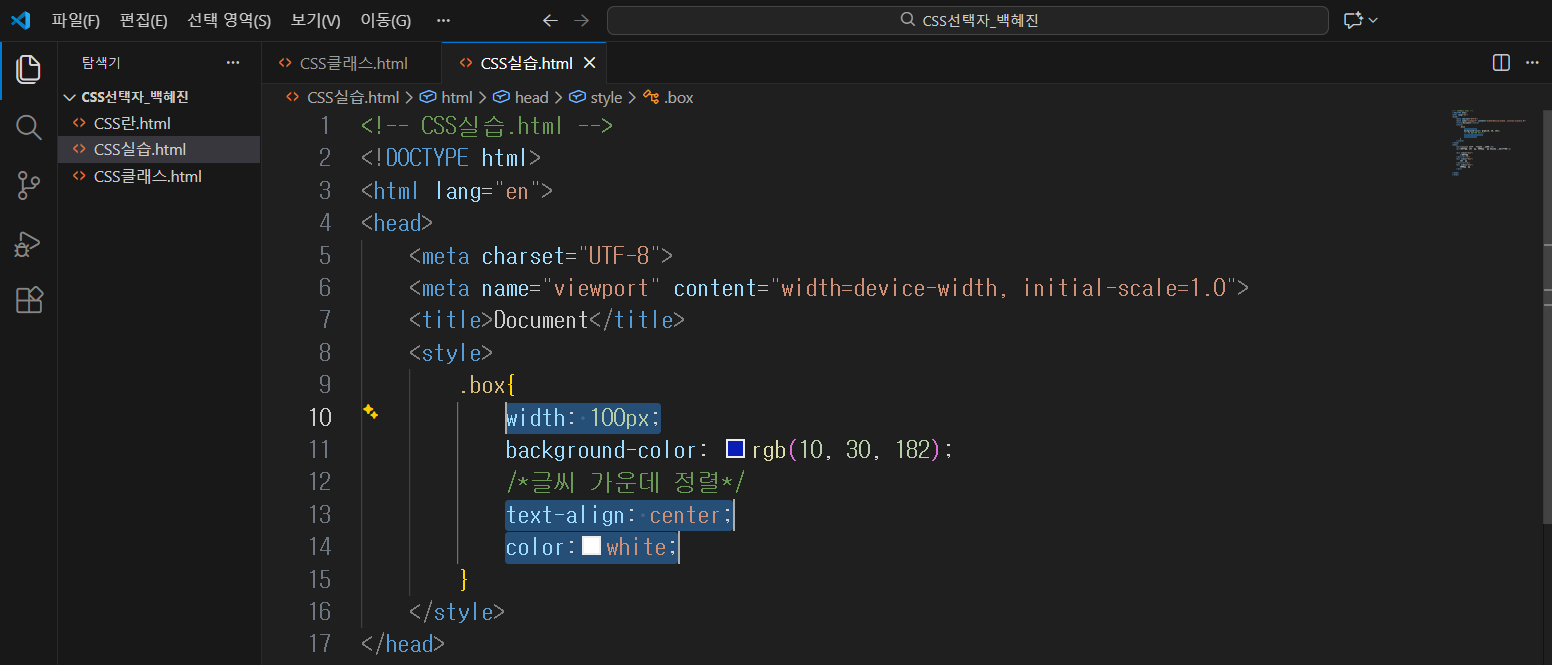Viewport: 1552px width, 665px height.
Task: Switch to the CSS클래스.html tab
Action: click(351, 63)
